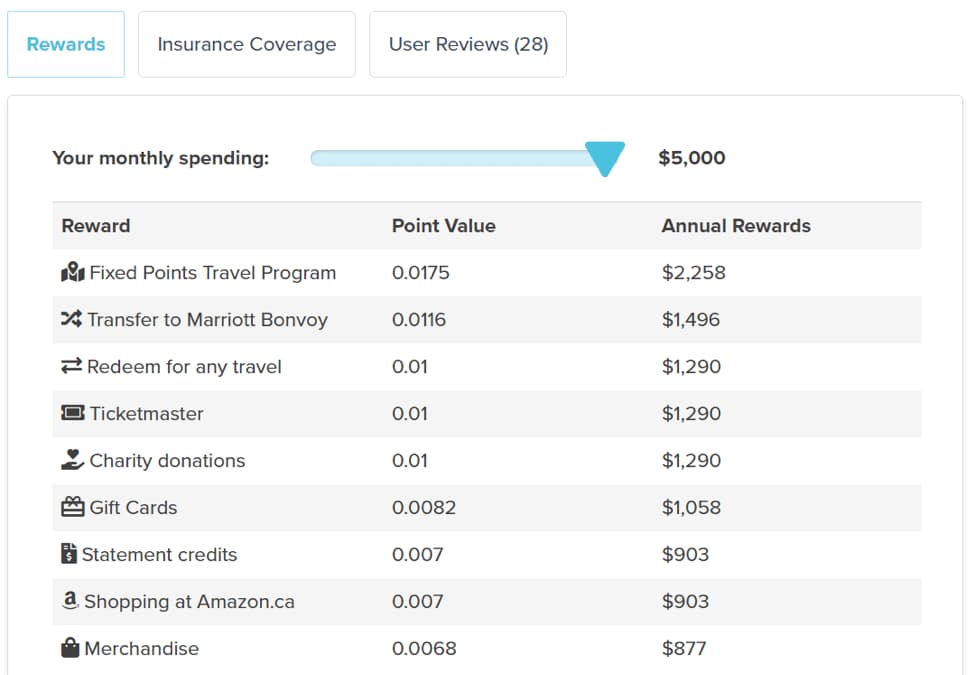Select the Shopping at Amazon.ca row text

pyautogui.click(x=189, y=602)
